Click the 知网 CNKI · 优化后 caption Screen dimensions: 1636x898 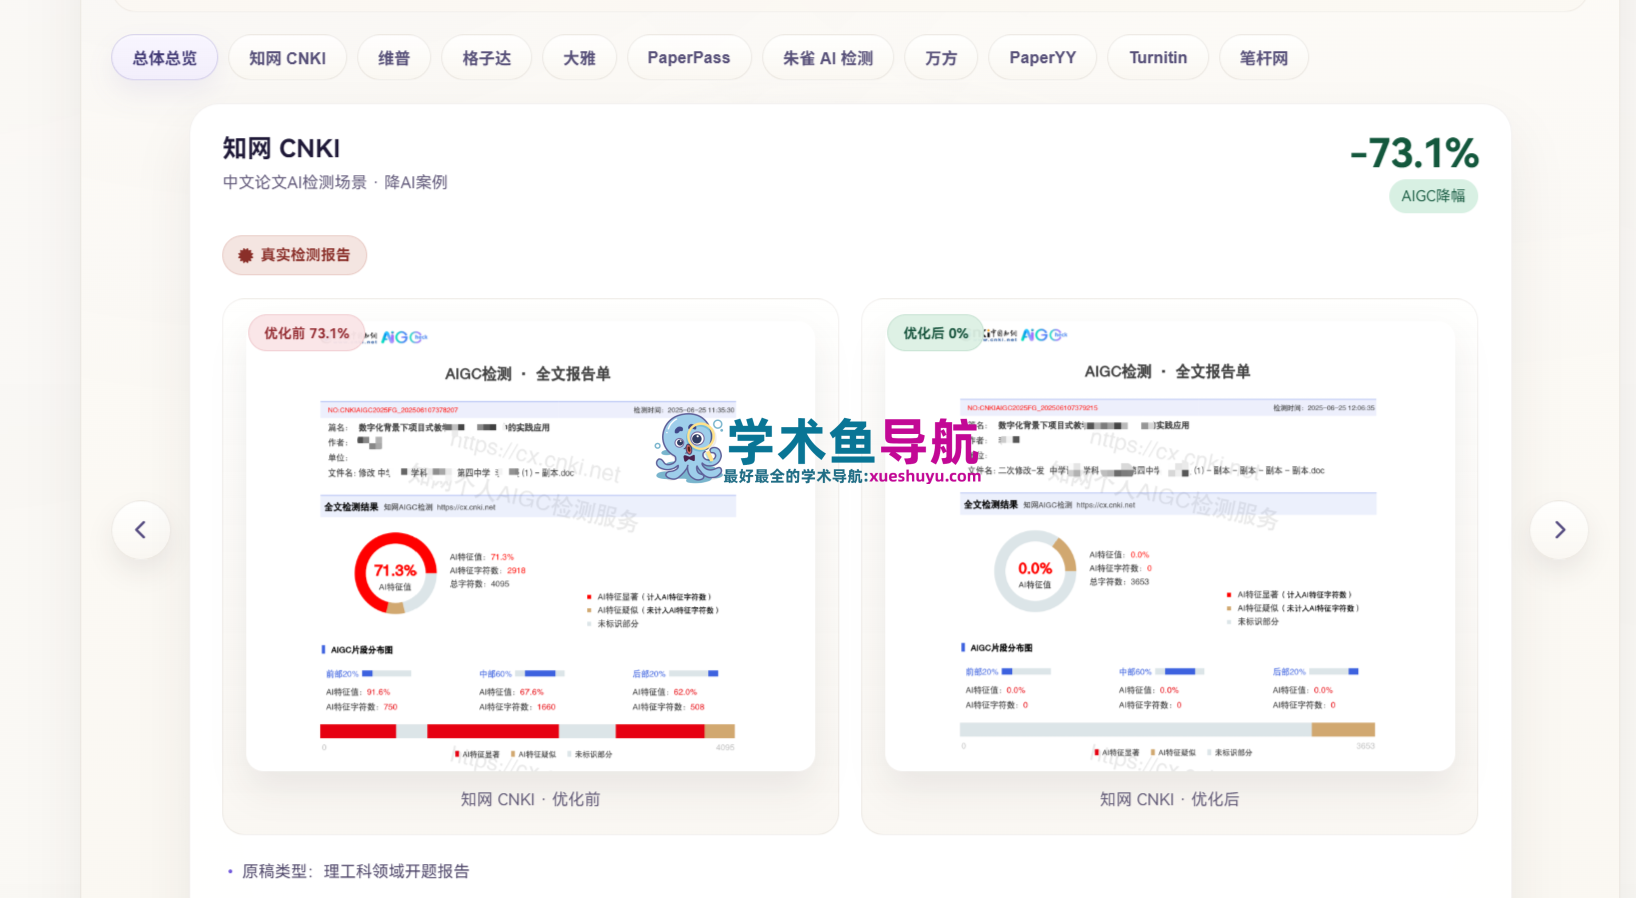[x=1169, y=799]
